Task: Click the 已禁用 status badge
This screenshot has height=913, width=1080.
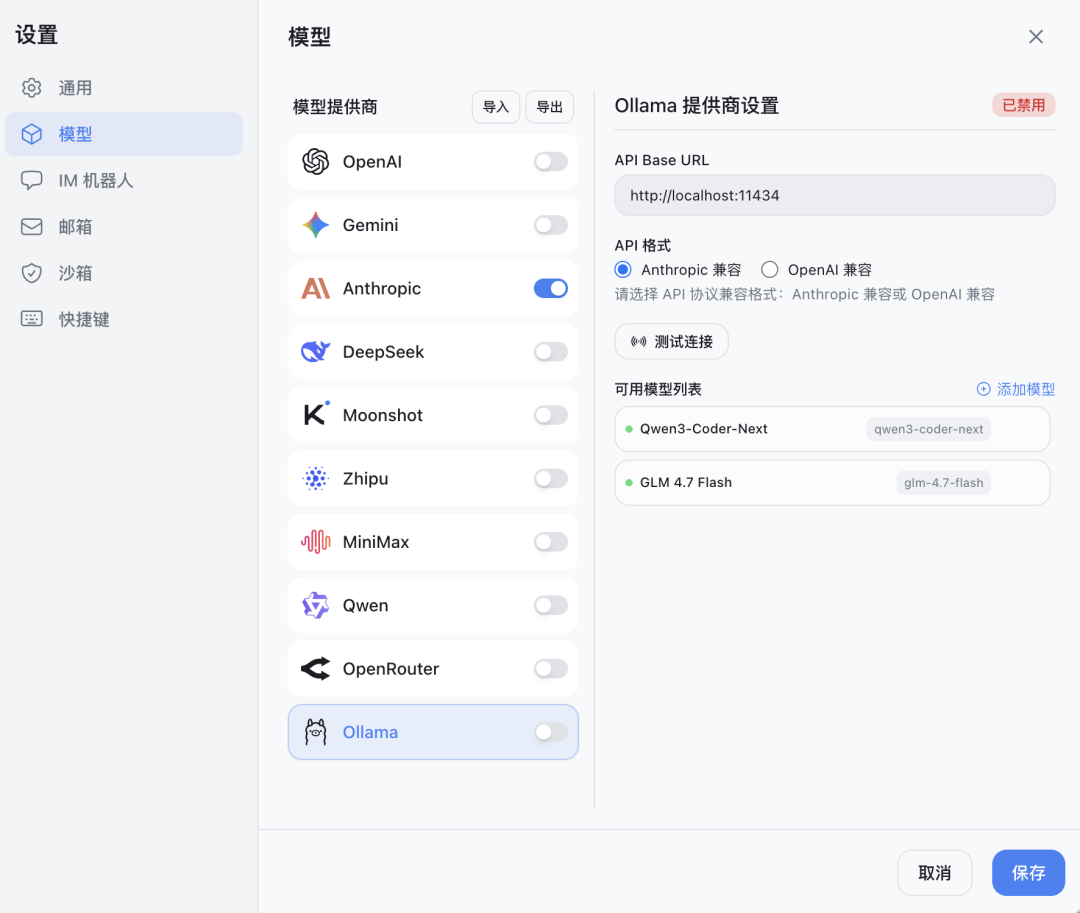Action: click(1024, 105)
